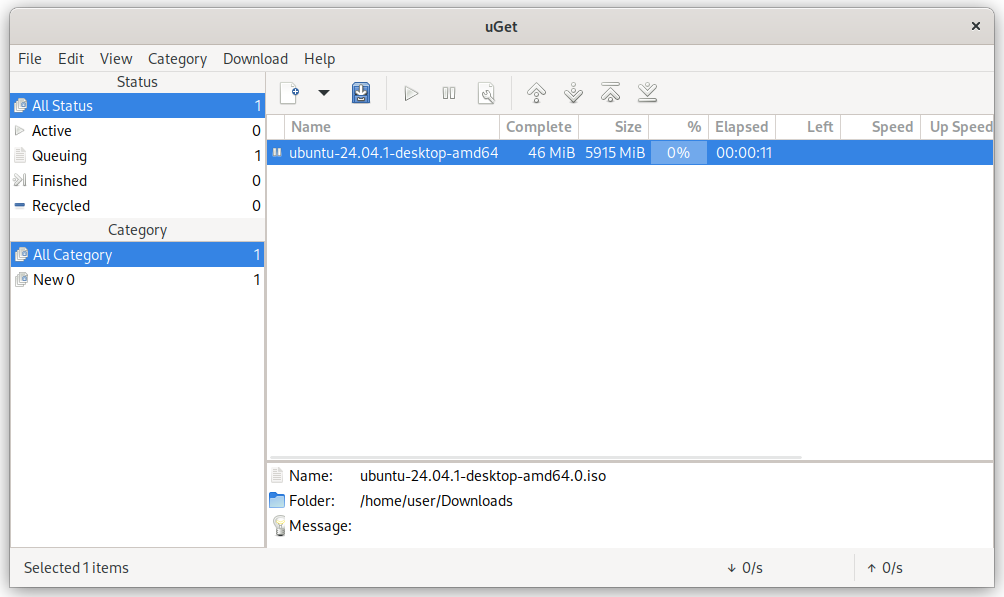Open download Properties wrench icon
The image size is (1004, 597).
pos(487,94)
